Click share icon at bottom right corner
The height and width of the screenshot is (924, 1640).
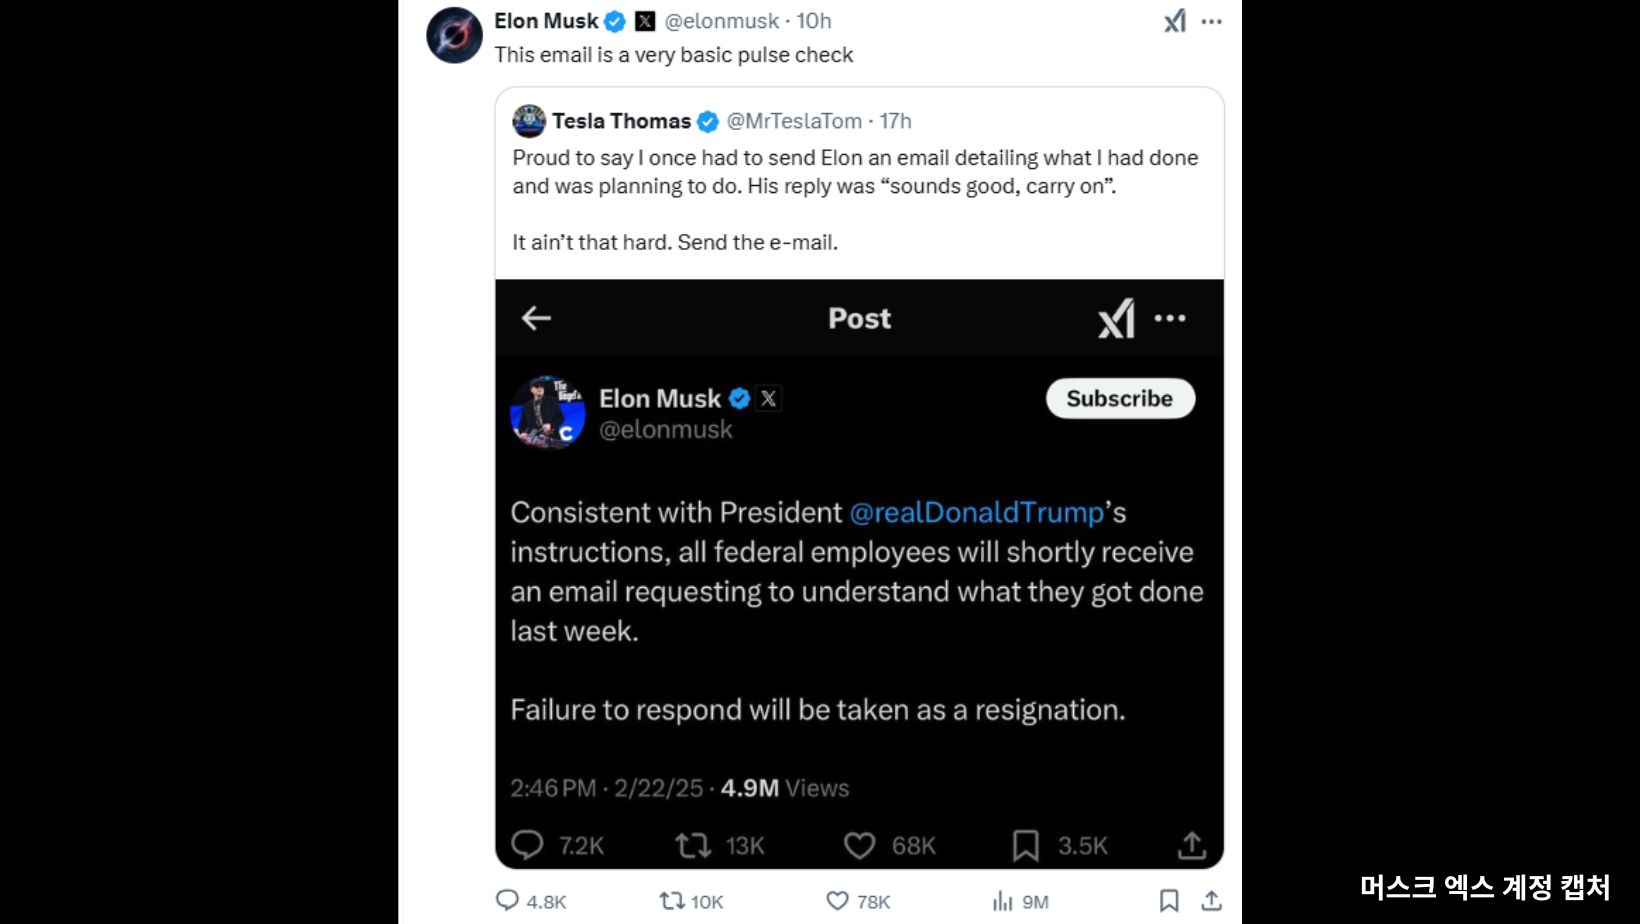(1211, 901)
